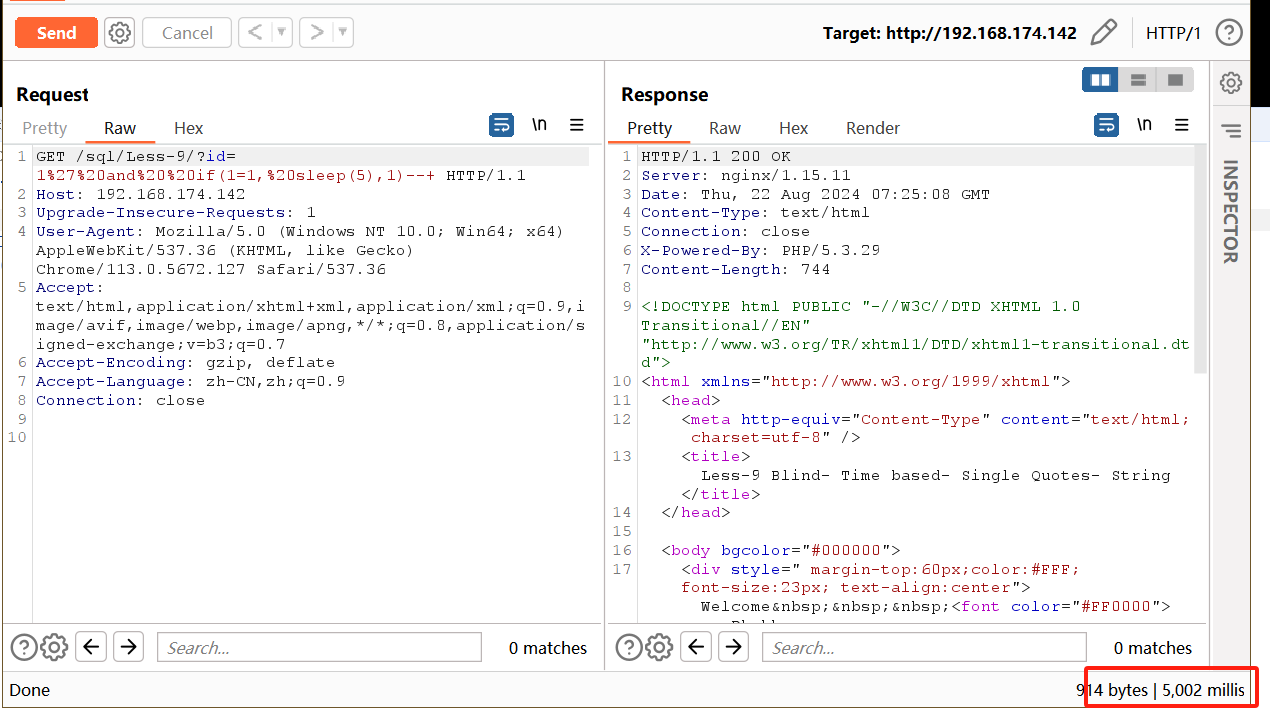Go to next Response search match
This screenshot has width=1270, height=710.
[734, 647]
